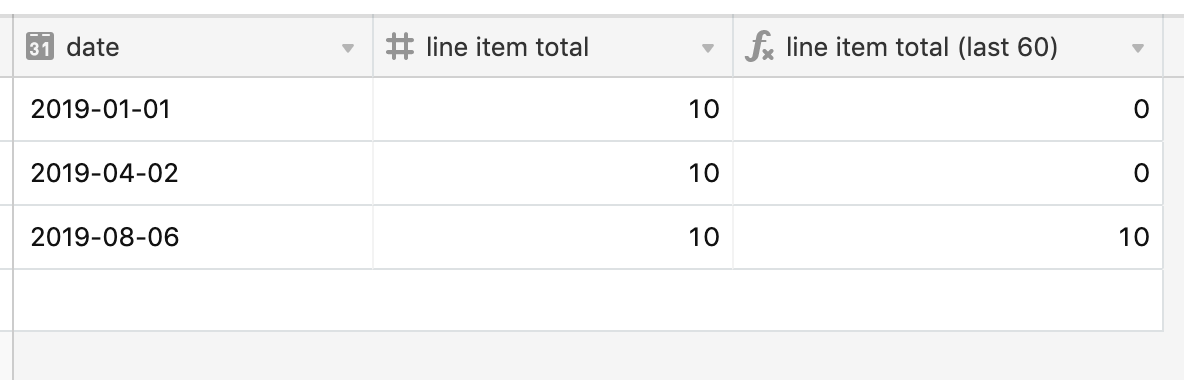Select last 60 formula cell showing 10
Image resolution: width=1184 pixels, height=380 pixels.
(x=948, y=237)
